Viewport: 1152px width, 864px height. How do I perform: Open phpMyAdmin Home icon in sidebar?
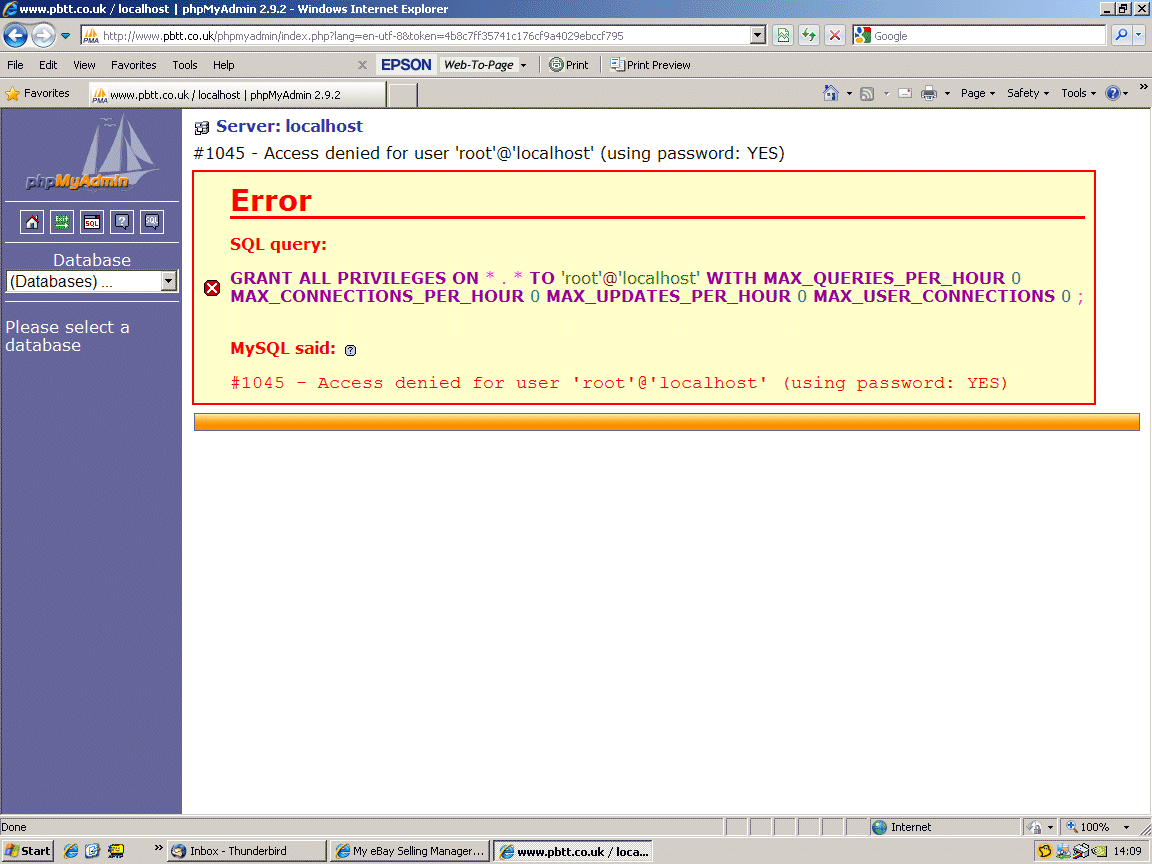pos(32,222)
